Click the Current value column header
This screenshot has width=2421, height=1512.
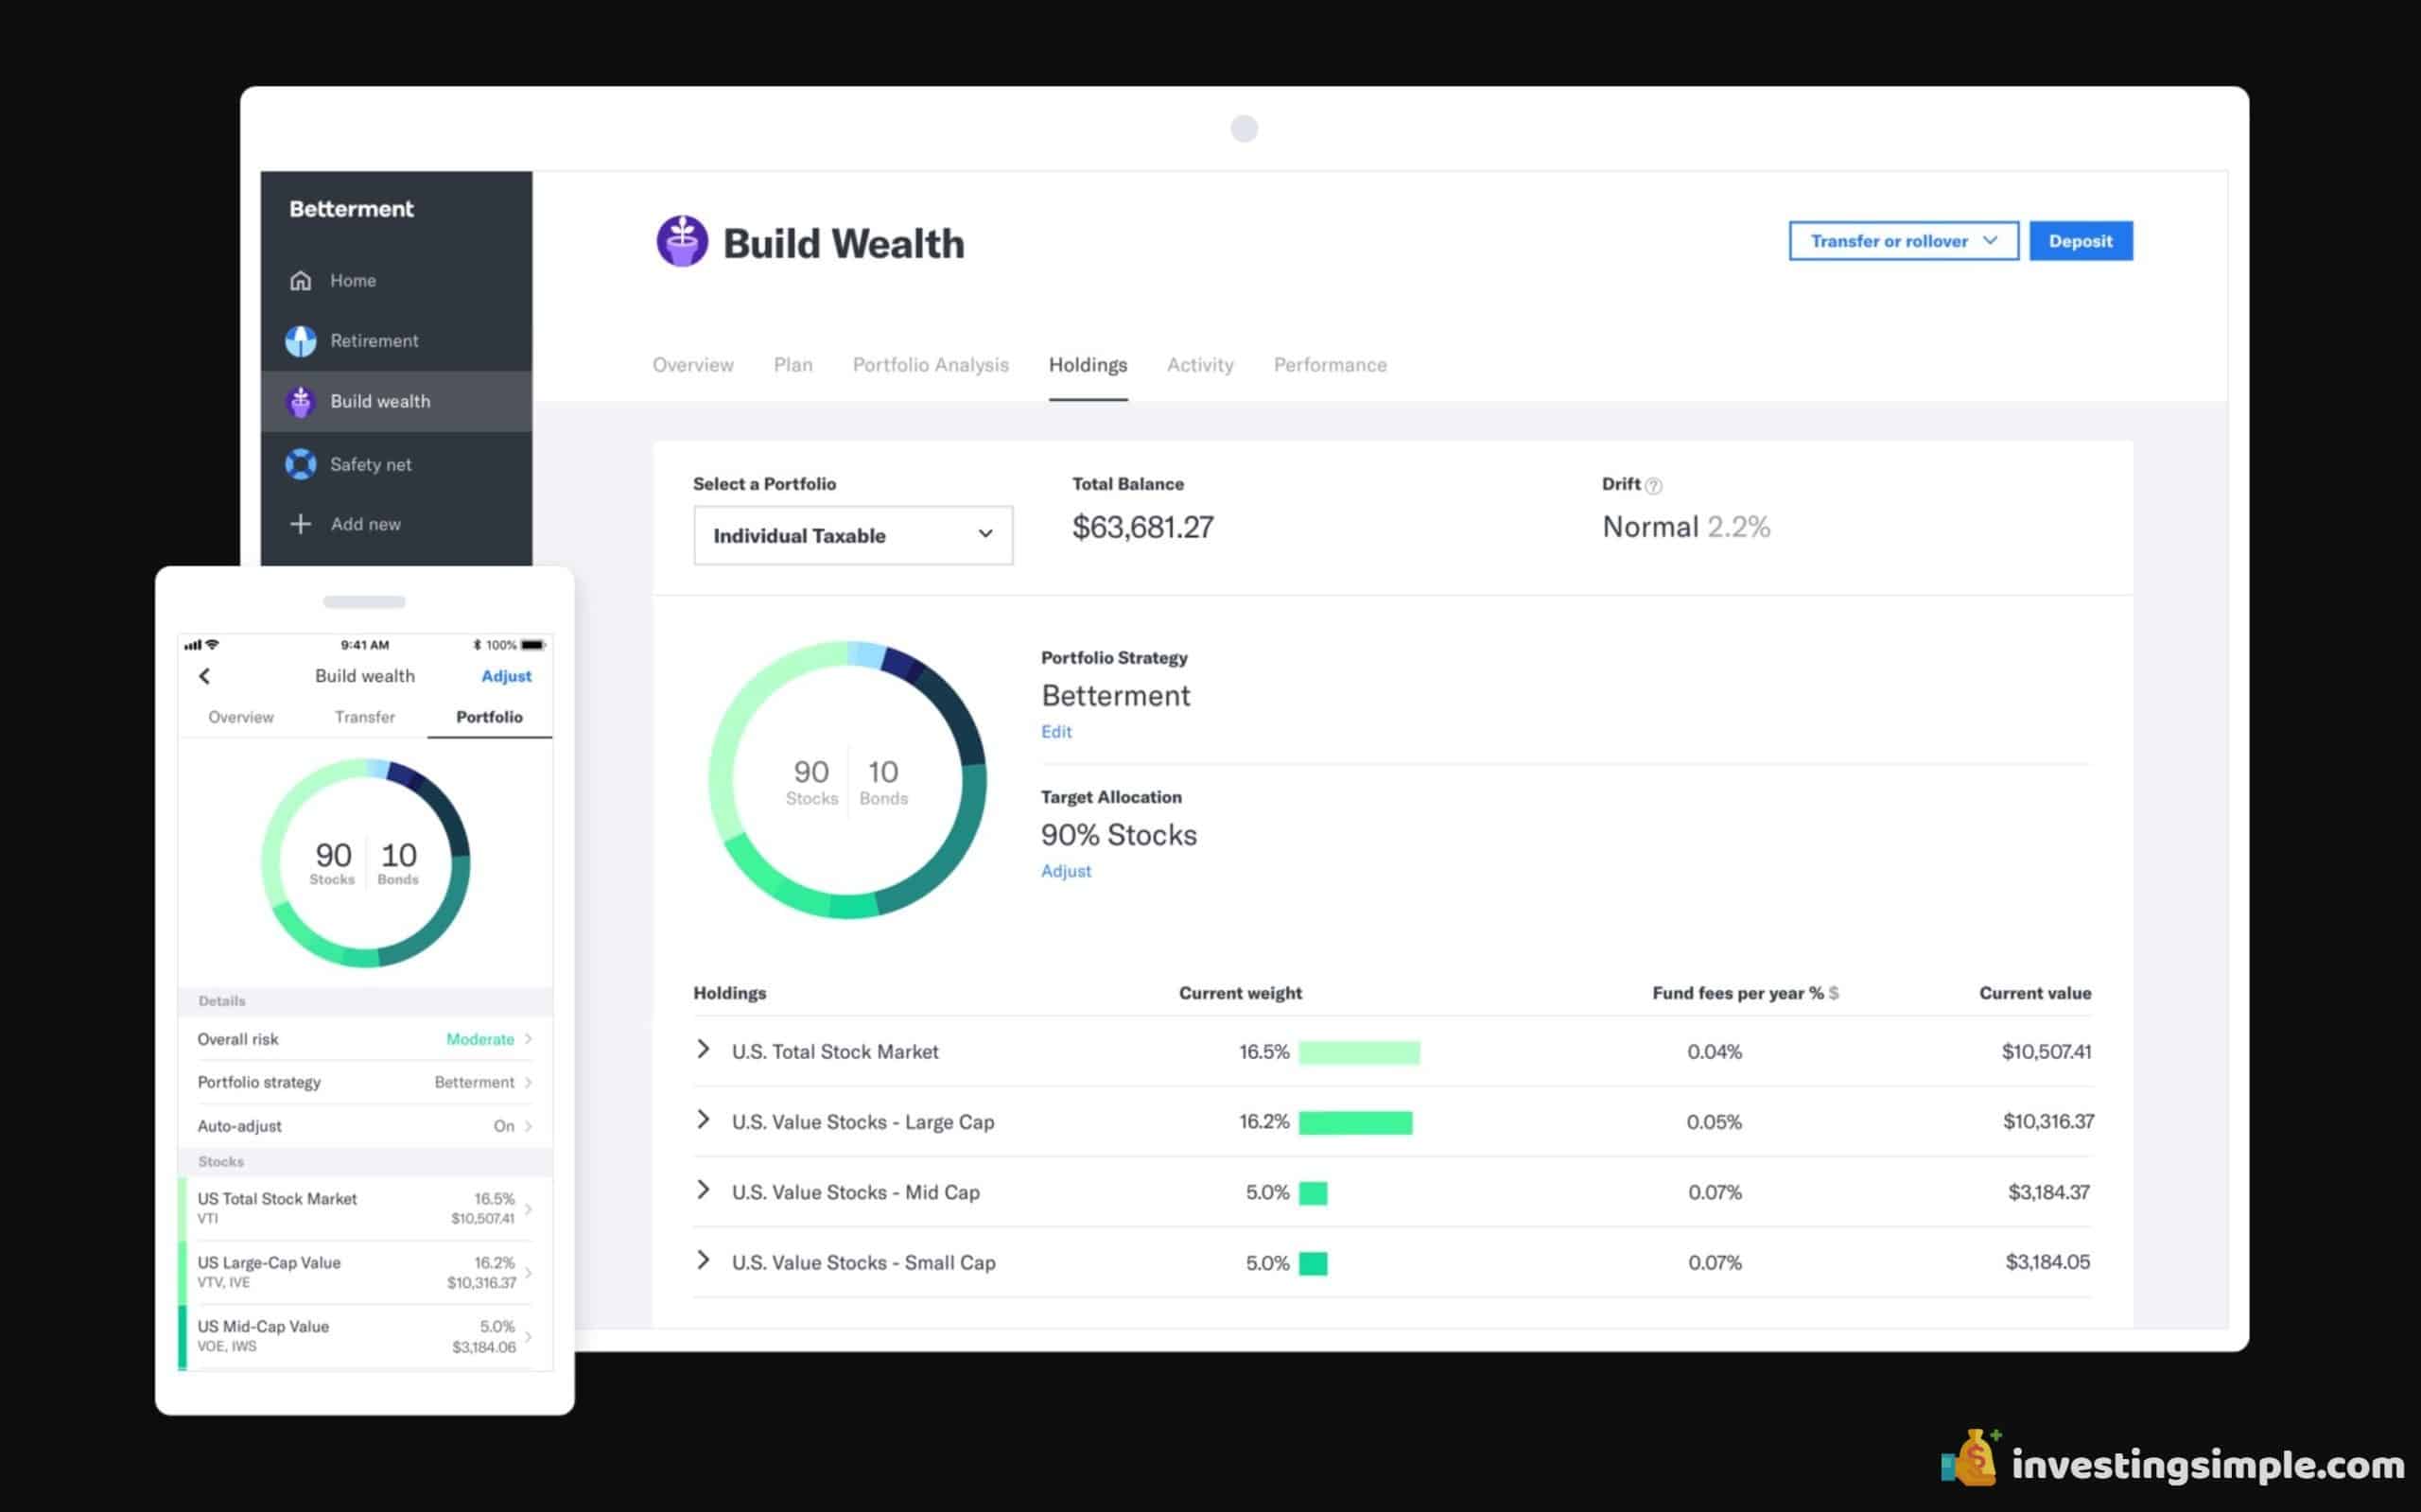(x=2035, y=993)
